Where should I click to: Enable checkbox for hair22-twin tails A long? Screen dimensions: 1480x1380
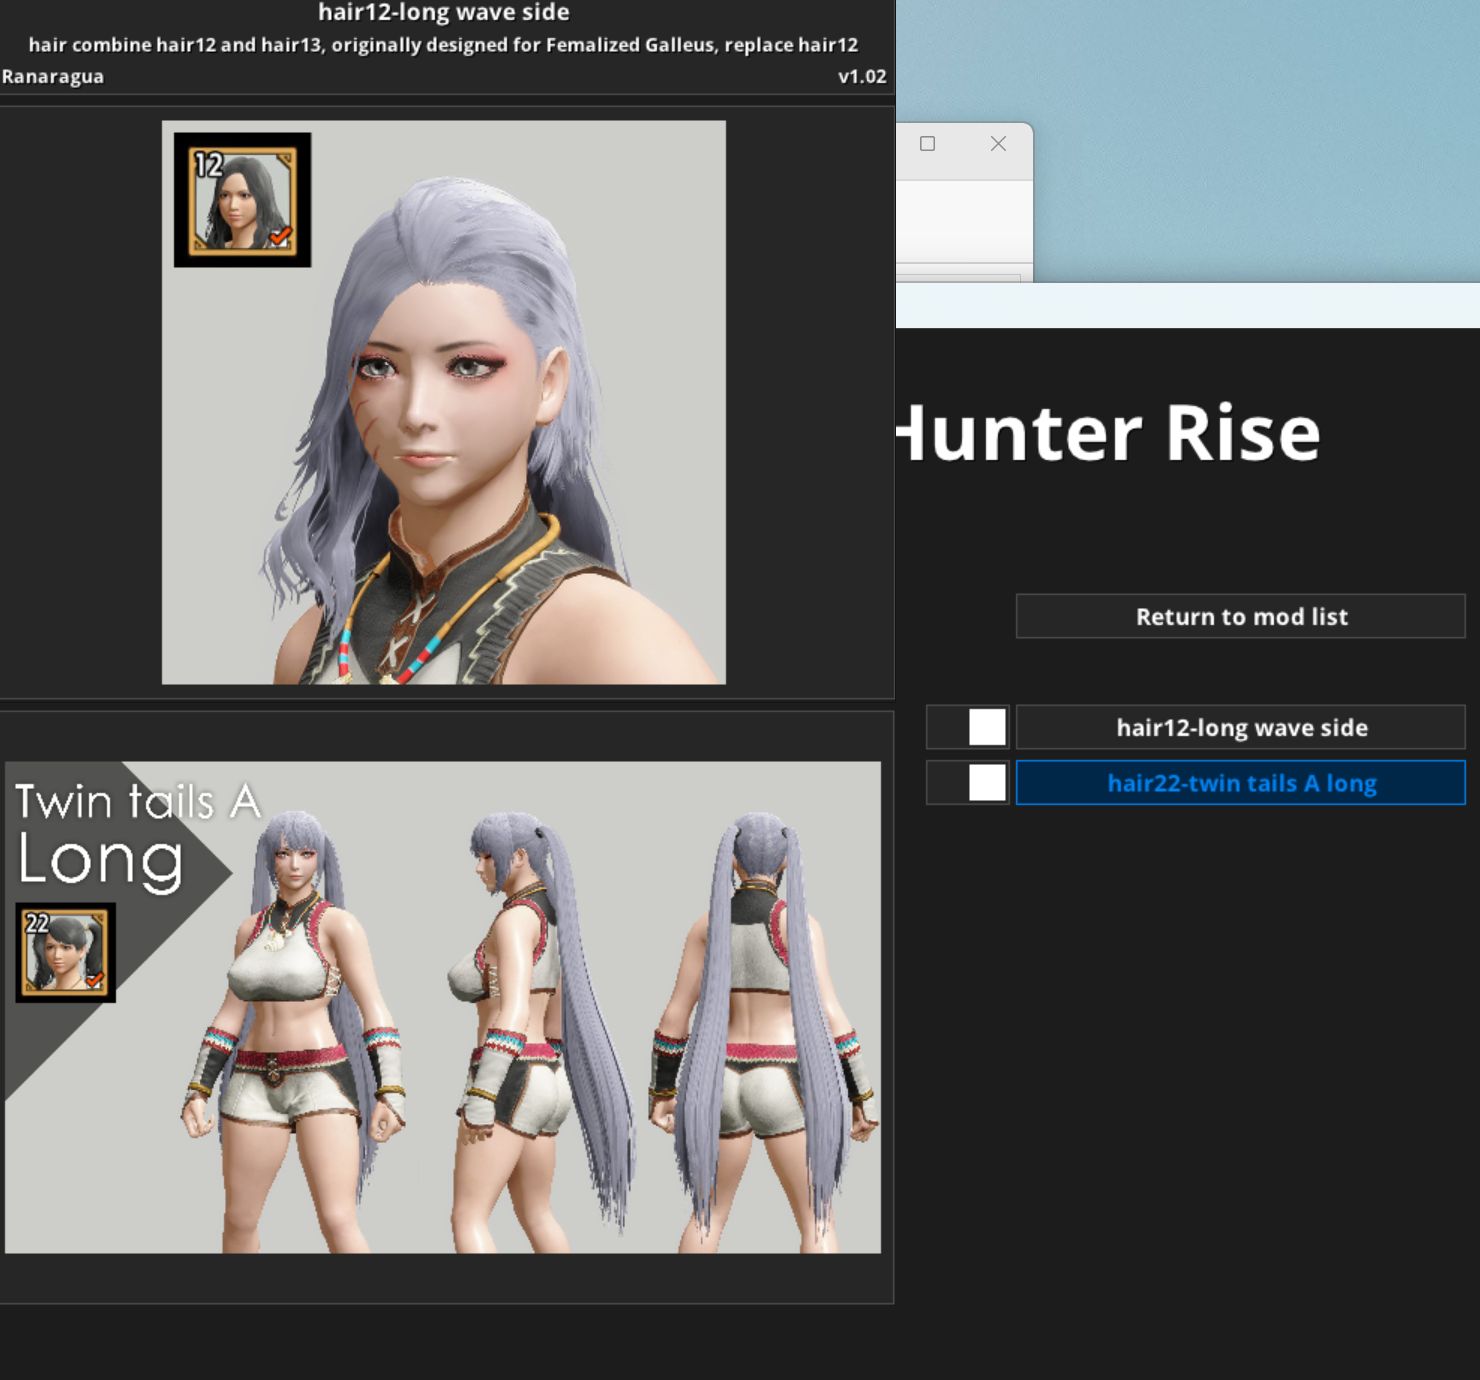click(986, 782)
